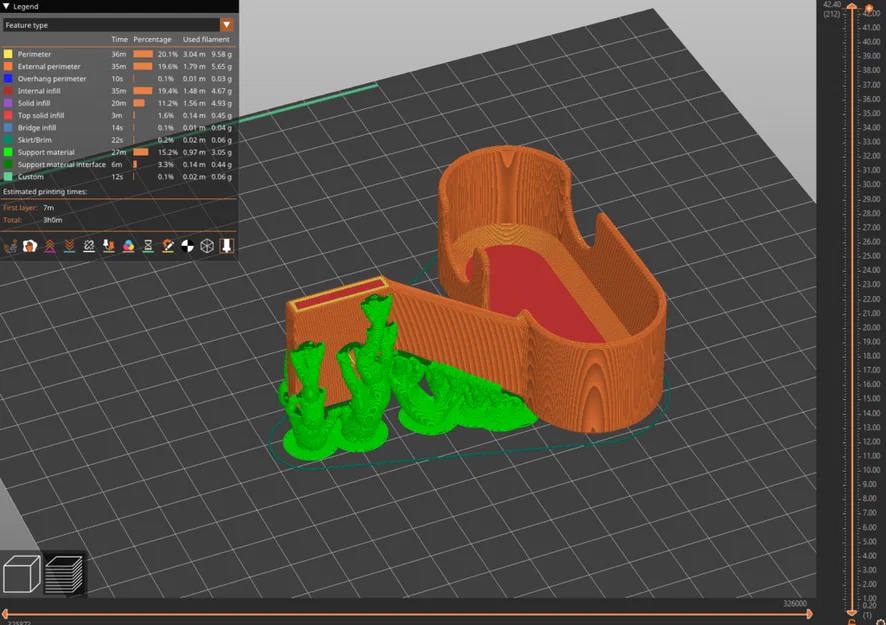Screen dimensions: 886x625
Task: Toggle Print pauses hourglass icon
Action: 148,246
